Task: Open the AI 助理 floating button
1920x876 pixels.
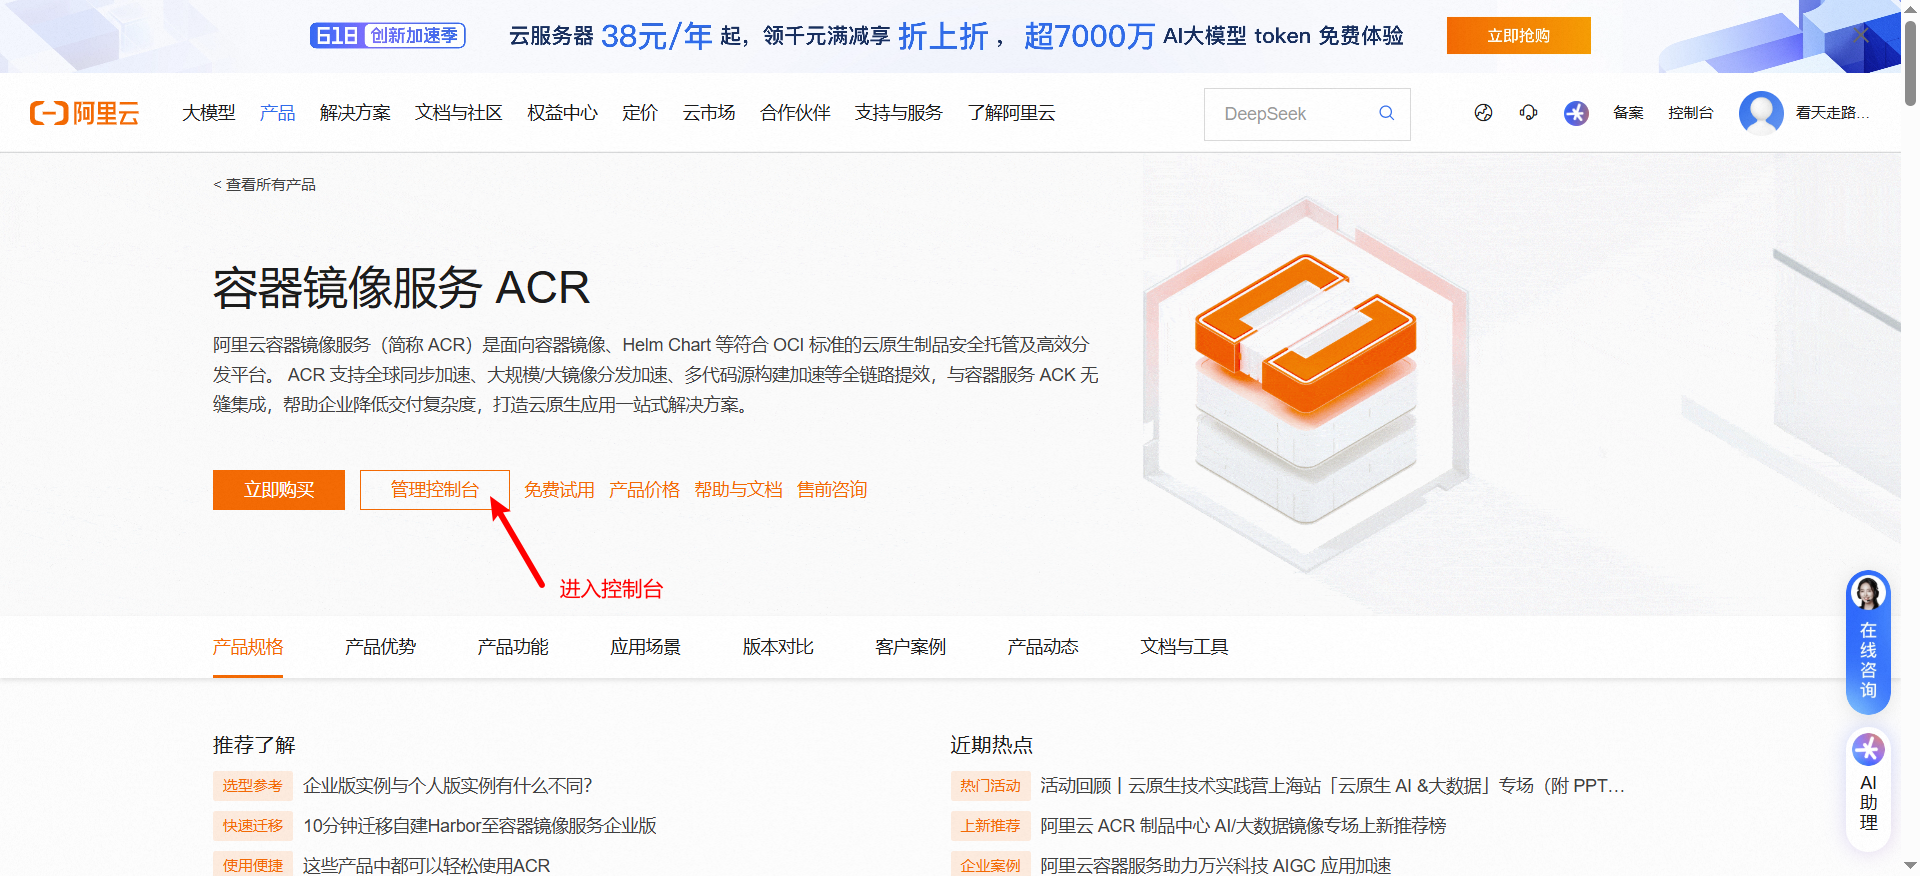Action: tap(1868, 790)
